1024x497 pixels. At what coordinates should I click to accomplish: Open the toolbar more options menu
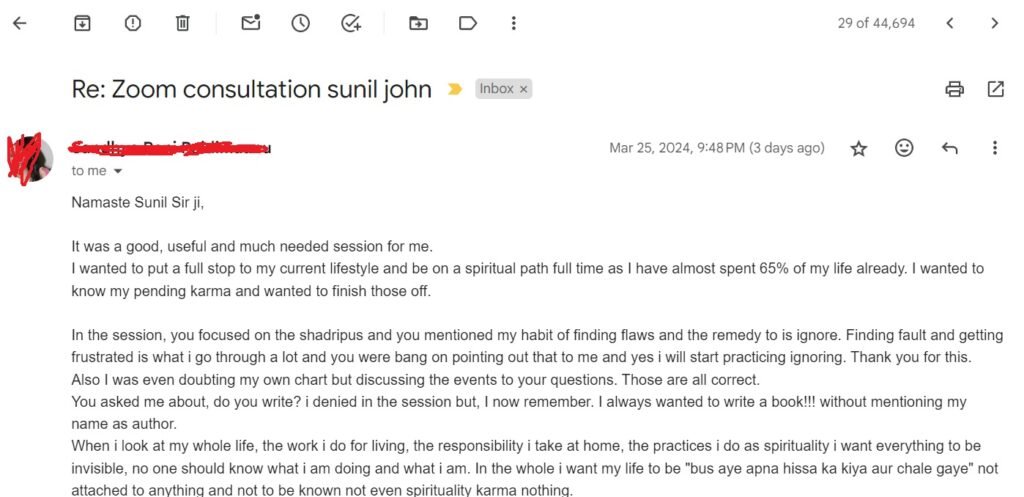(513, 23)
